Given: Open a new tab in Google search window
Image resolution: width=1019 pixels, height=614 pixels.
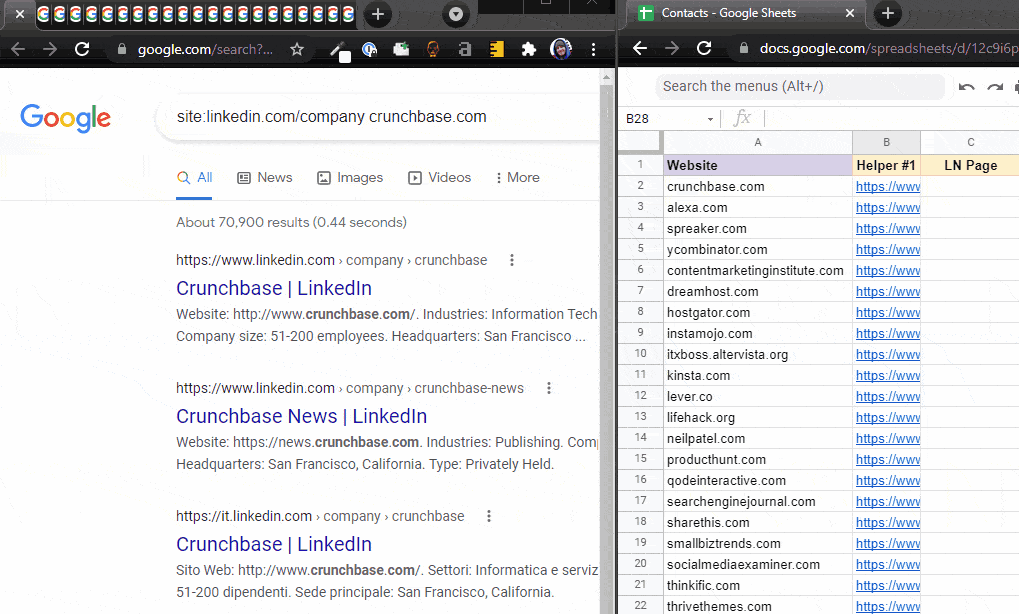Looking at the screenshot, I should pos(378,14).
